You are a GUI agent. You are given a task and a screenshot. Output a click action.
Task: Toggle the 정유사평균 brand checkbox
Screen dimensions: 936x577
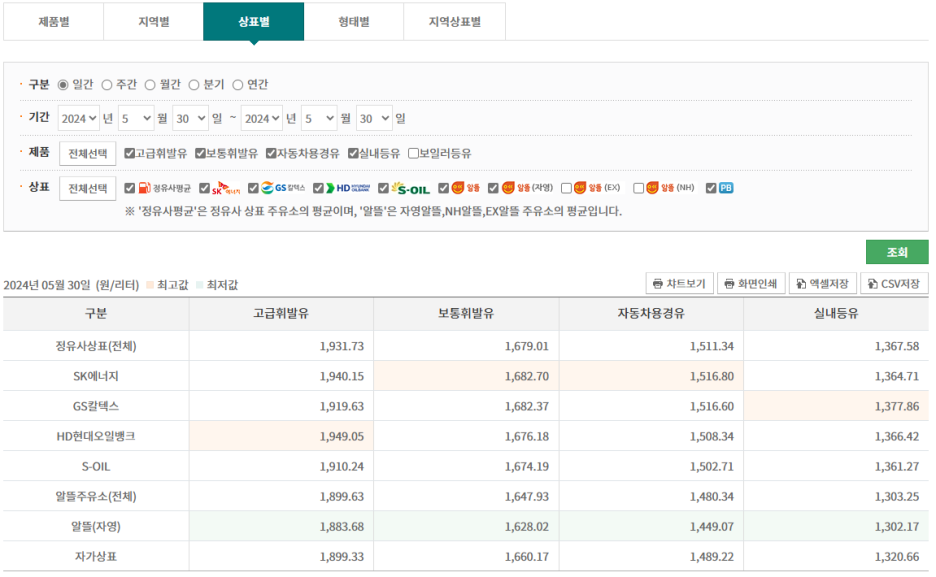point(130,188)
